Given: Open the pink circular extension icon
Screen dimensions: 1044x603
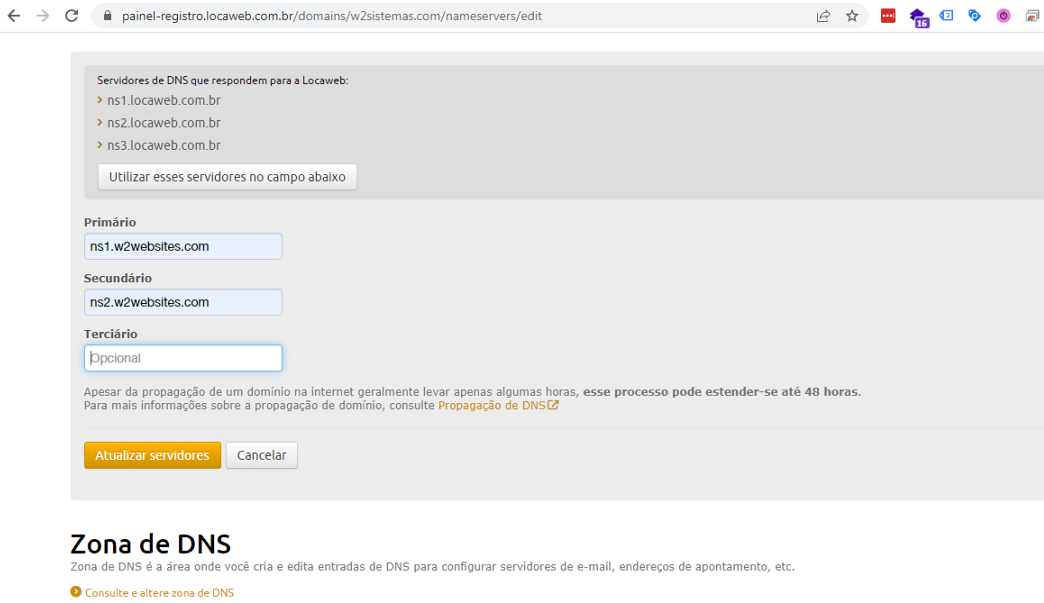Looking at the screenshot, I should [1003, 16].
